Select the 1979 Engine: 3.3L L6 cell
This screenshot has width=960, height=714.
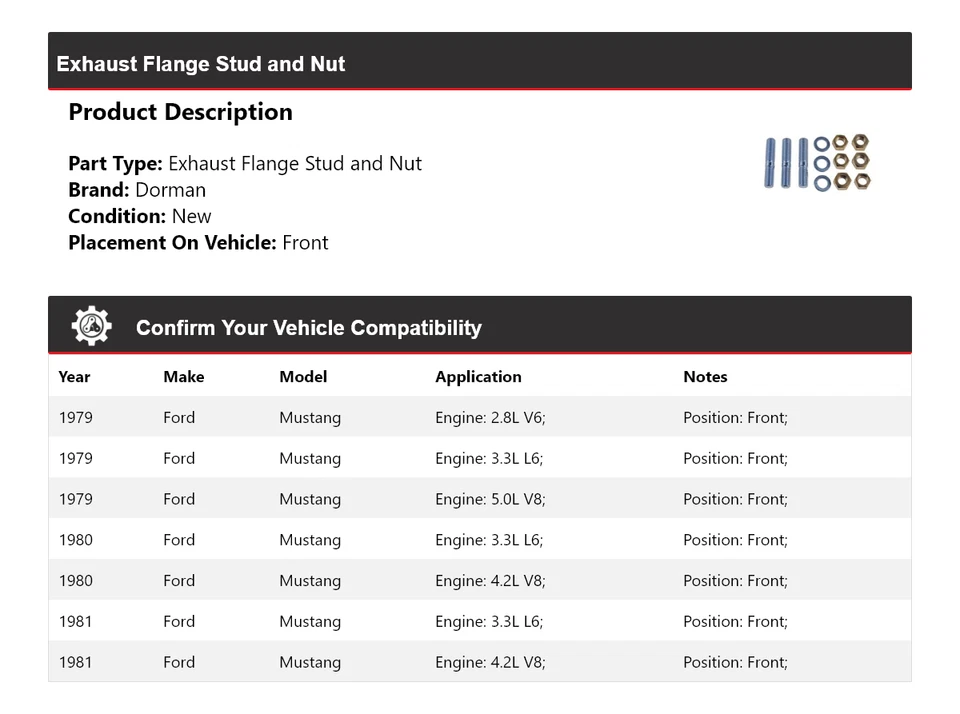coord(489,459)
